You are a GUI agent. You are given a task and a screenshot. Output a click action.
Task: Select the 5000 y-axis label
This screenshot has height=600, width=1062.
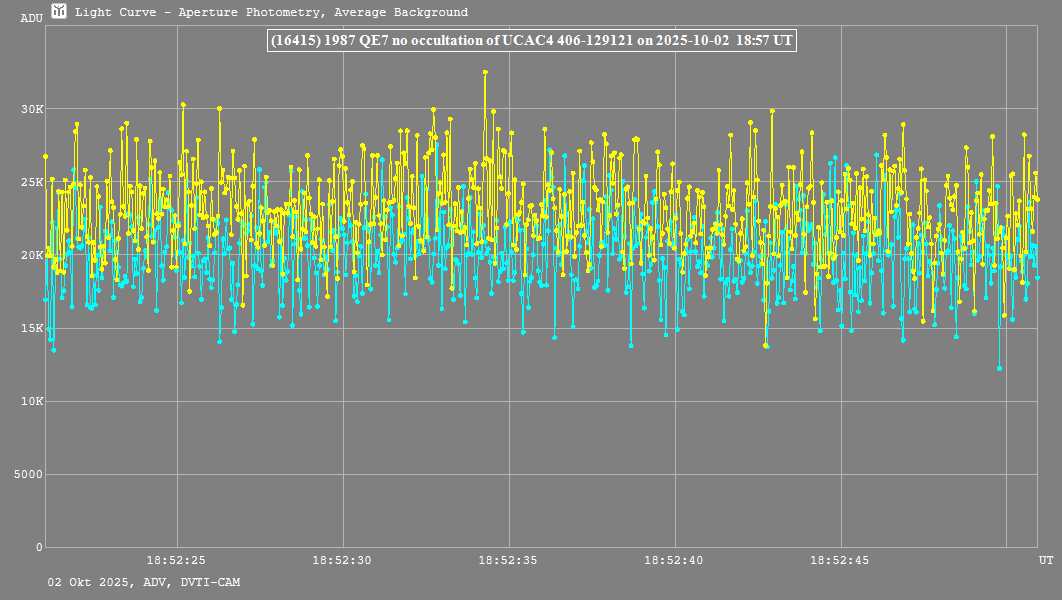point(30,474)
